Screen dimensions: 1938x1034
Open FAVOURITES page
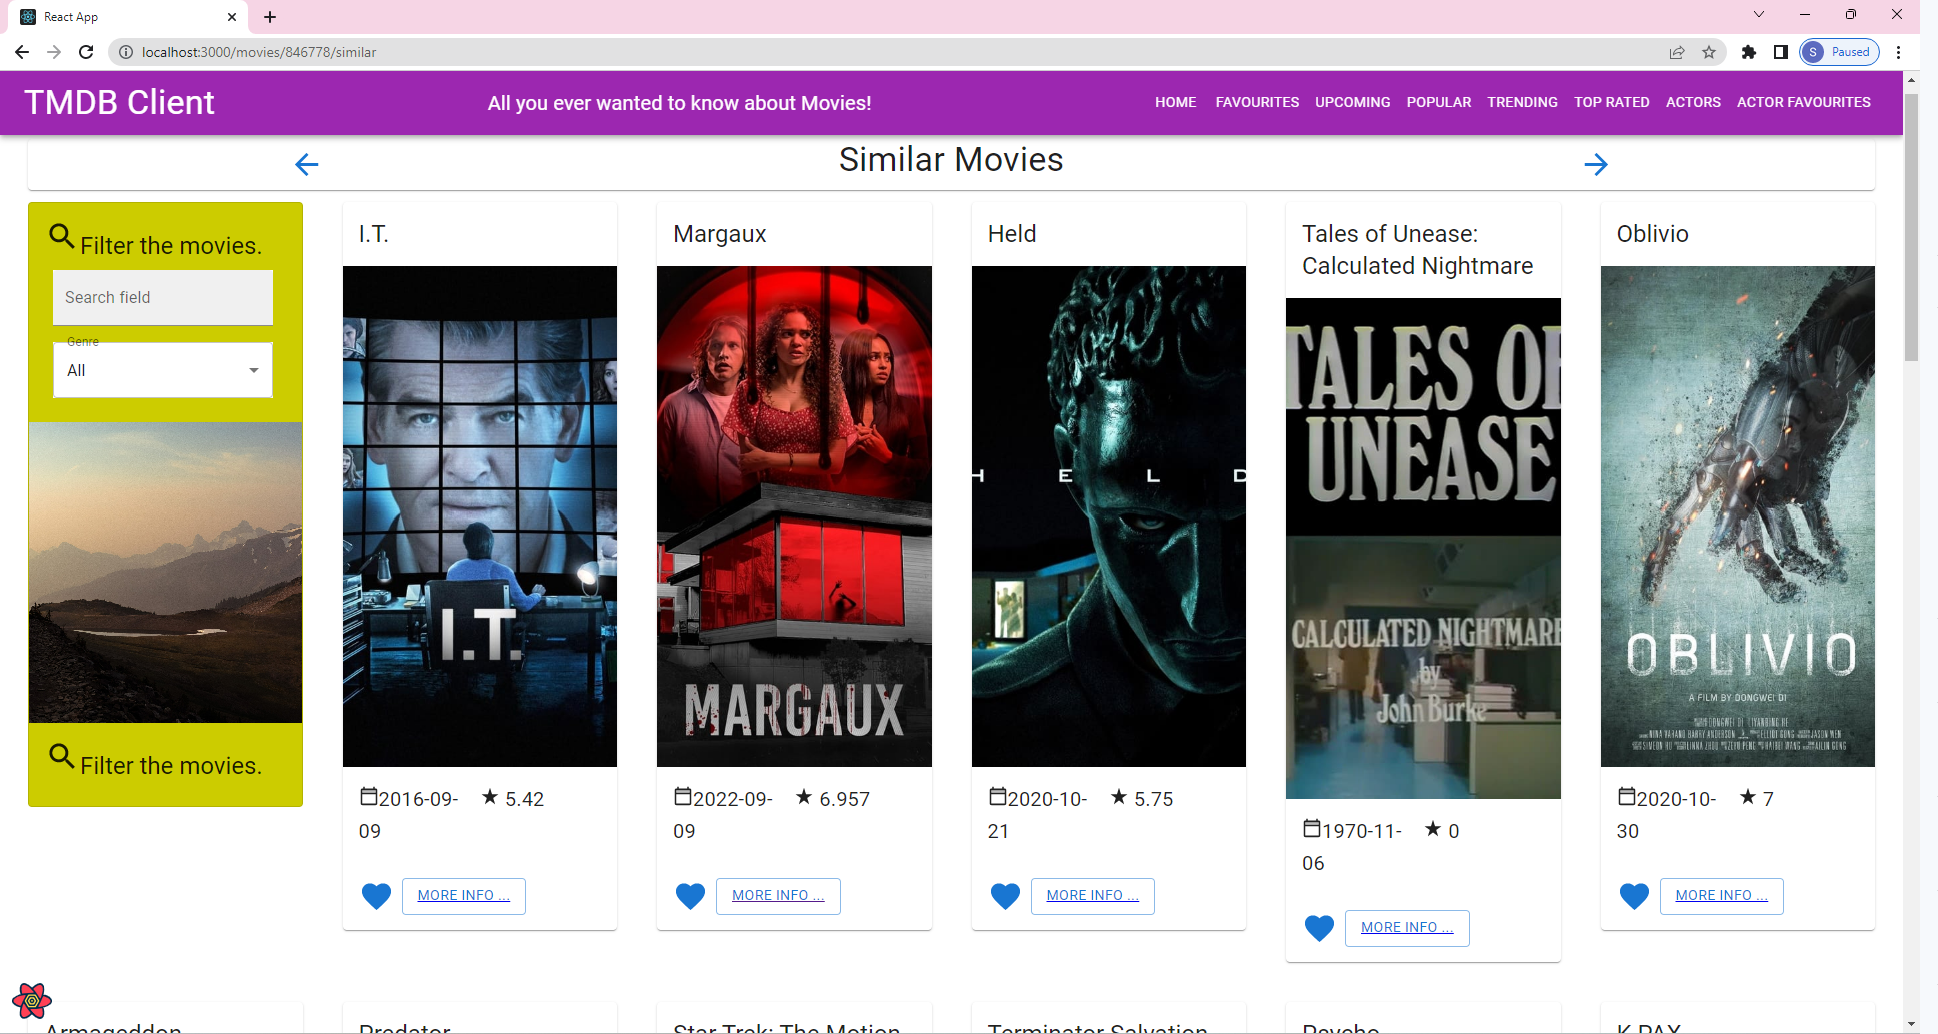[x=1257, y=102]
